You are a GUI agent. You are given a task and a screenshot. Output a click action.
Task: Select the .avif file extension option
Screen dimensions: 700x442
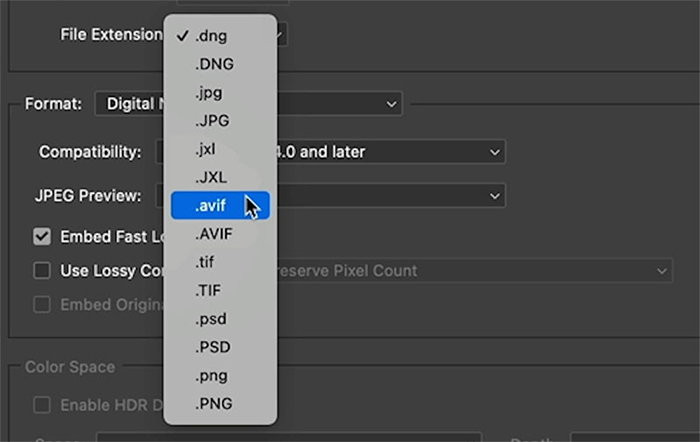[212, 206]
